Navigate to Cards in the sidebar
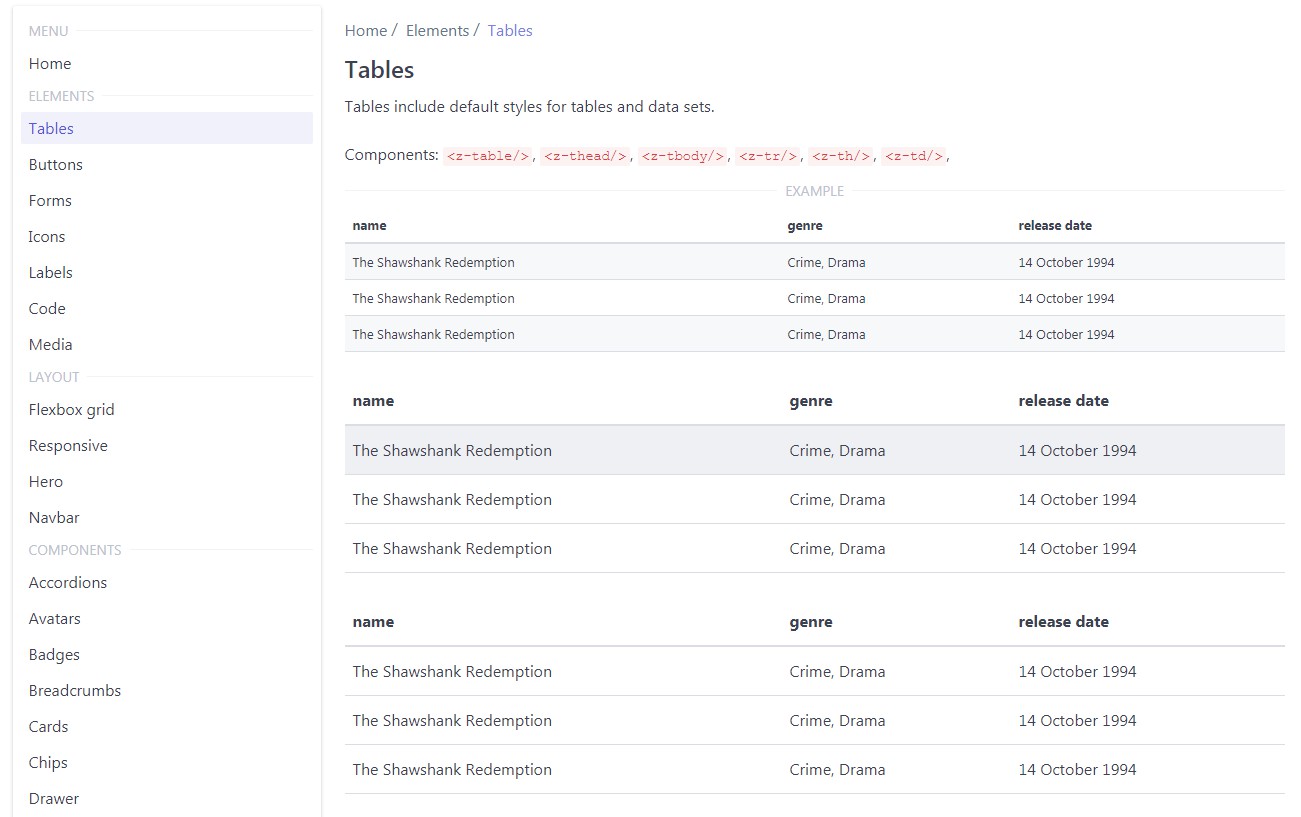 (166, 726)
